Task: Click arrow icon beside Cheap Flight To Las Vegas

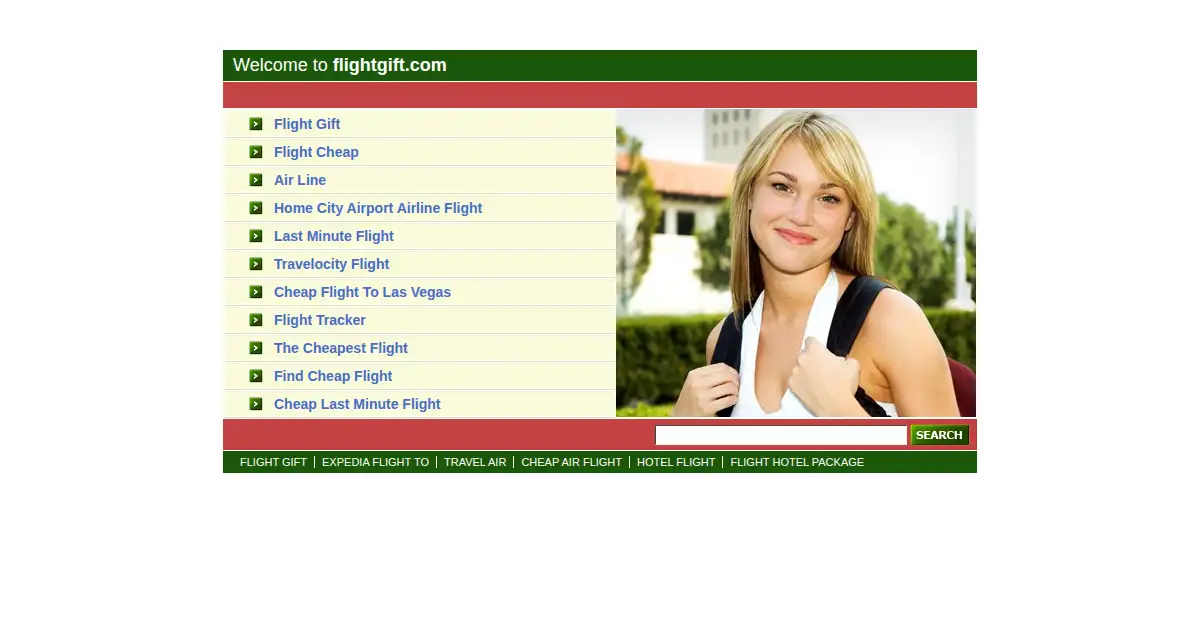Action: (x=256, y=292)
